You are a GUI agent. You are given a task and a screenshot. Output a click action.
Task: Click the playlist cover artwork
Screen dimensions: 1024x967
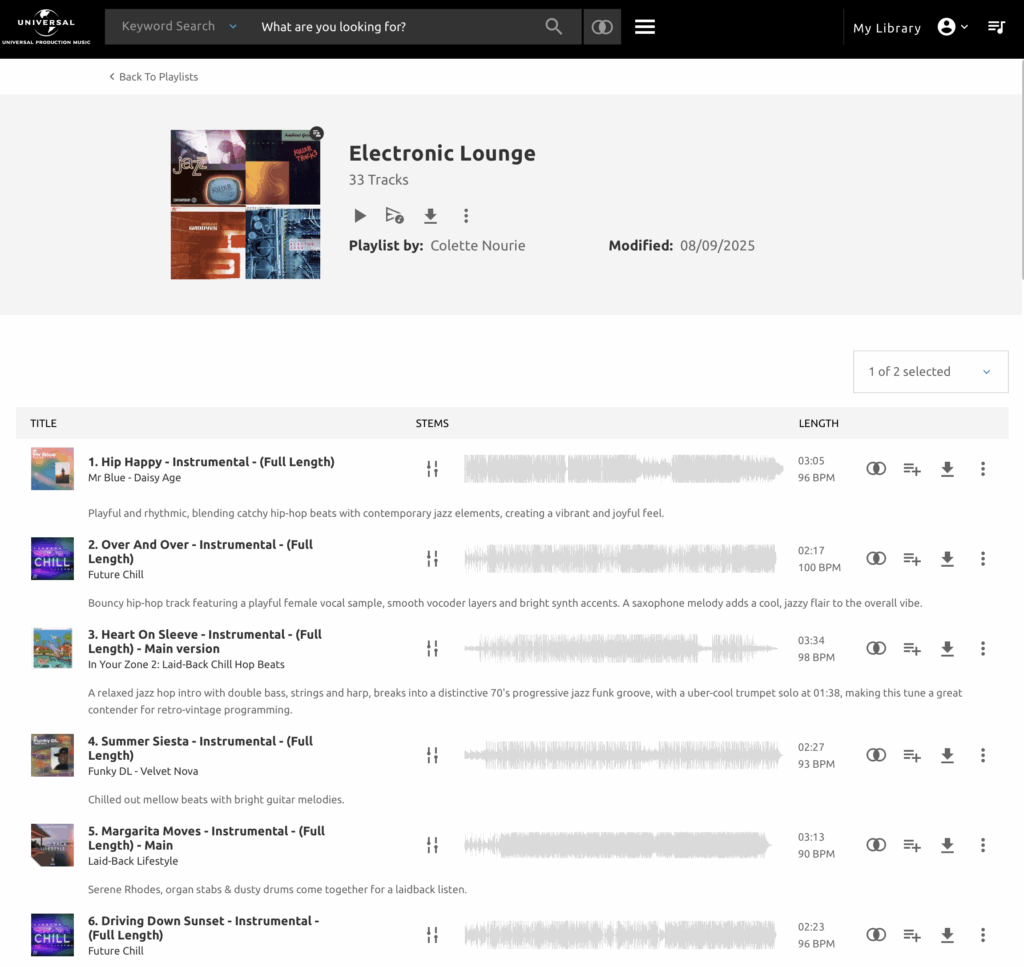coord(246,204)
